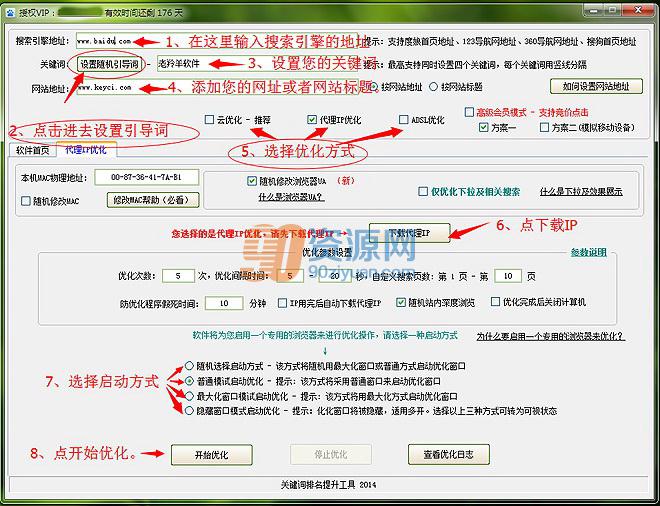This screenshot has width=660, height=506.
Task: Click 开始优化 button
Action: click(x=212, y=455)
